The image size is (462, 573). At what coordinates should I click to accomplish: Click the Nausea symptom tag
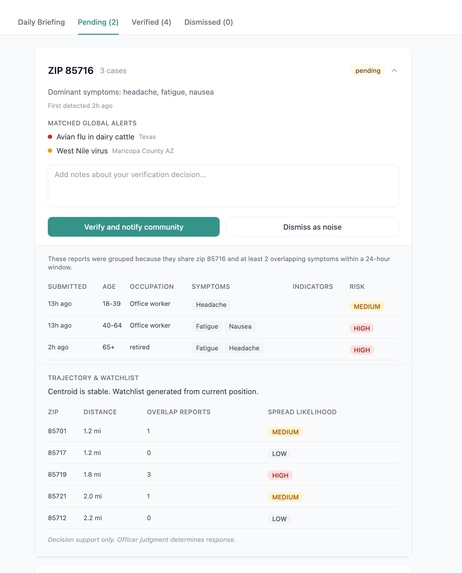coord(240,326)
